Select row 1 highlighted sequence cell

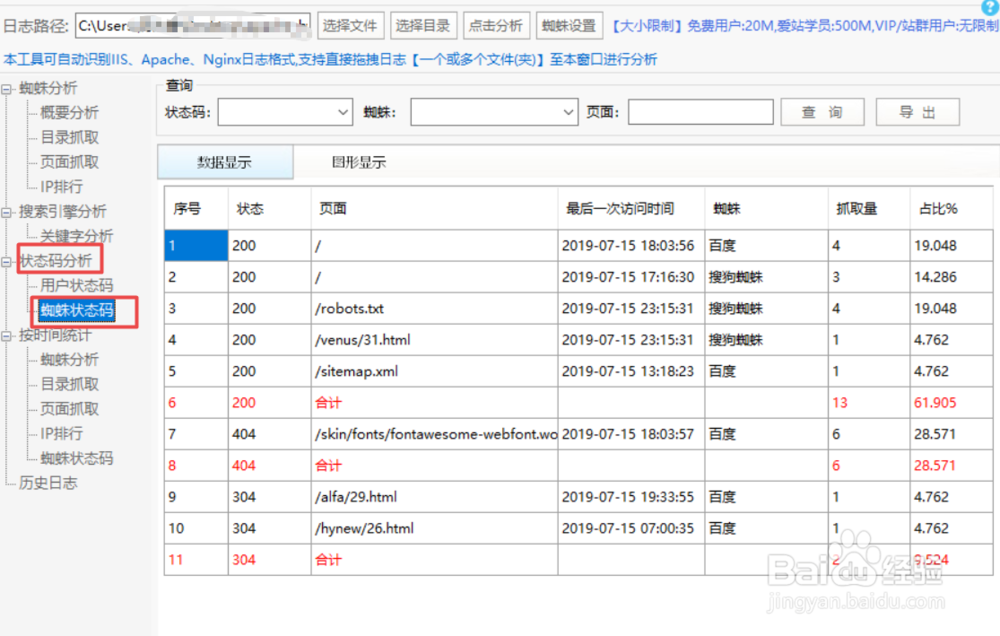click(x=196, y=246)
